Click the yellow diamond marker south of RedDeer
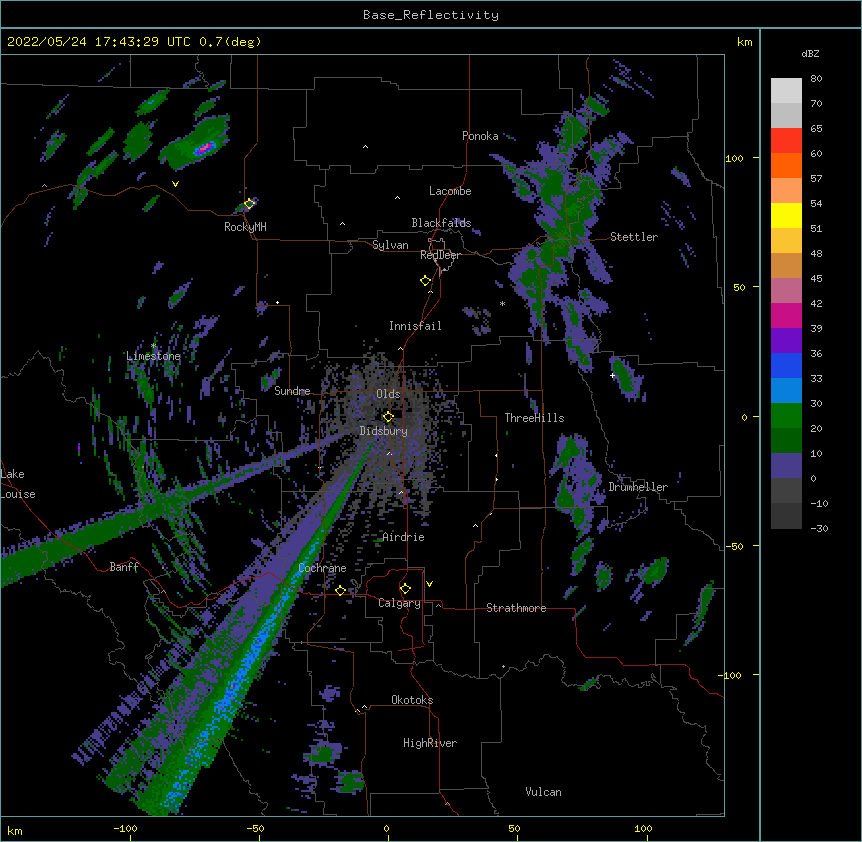This screenshot has width=862, height=842. click(x=425, y=281)
